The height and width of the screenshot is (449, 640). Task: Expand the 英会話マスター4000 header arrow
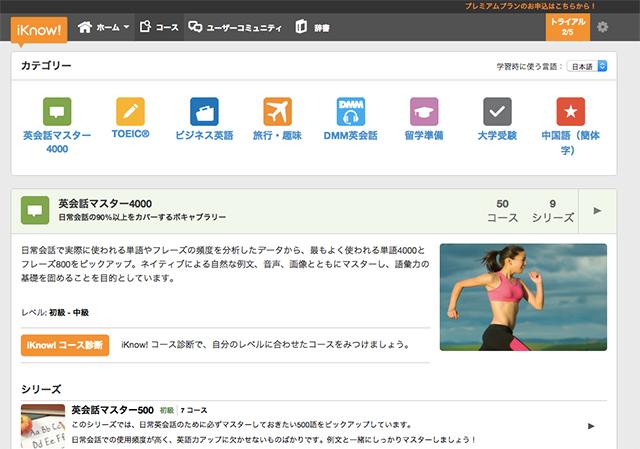(597, 211)
